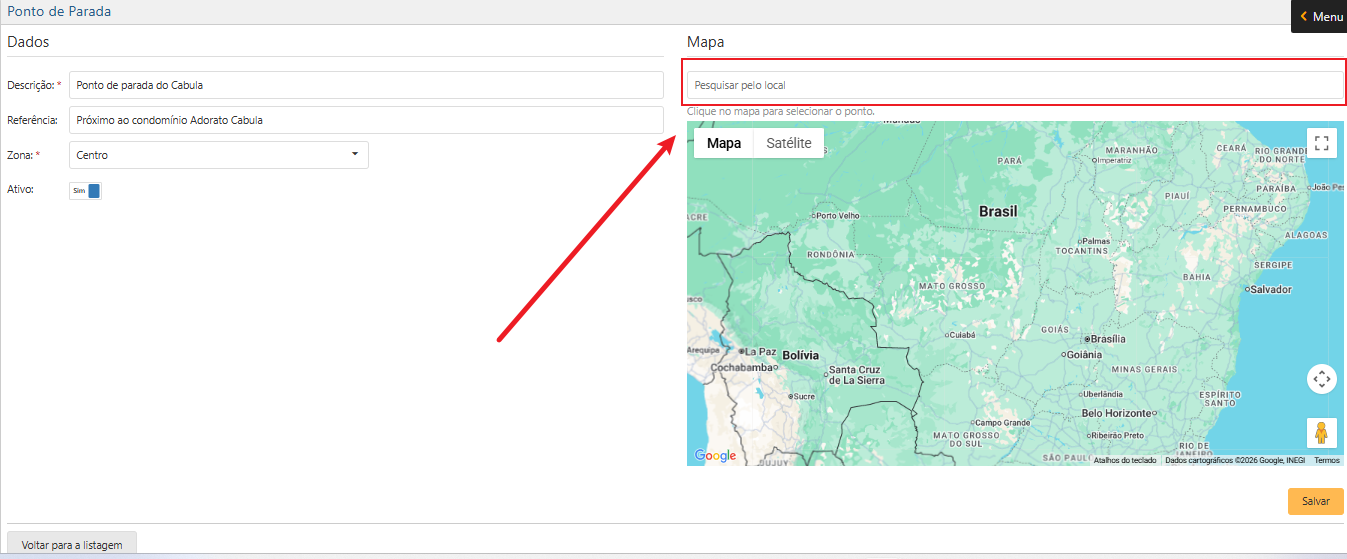
Task: Click Brasília city marker on map
Action: tap(1087, 339)
